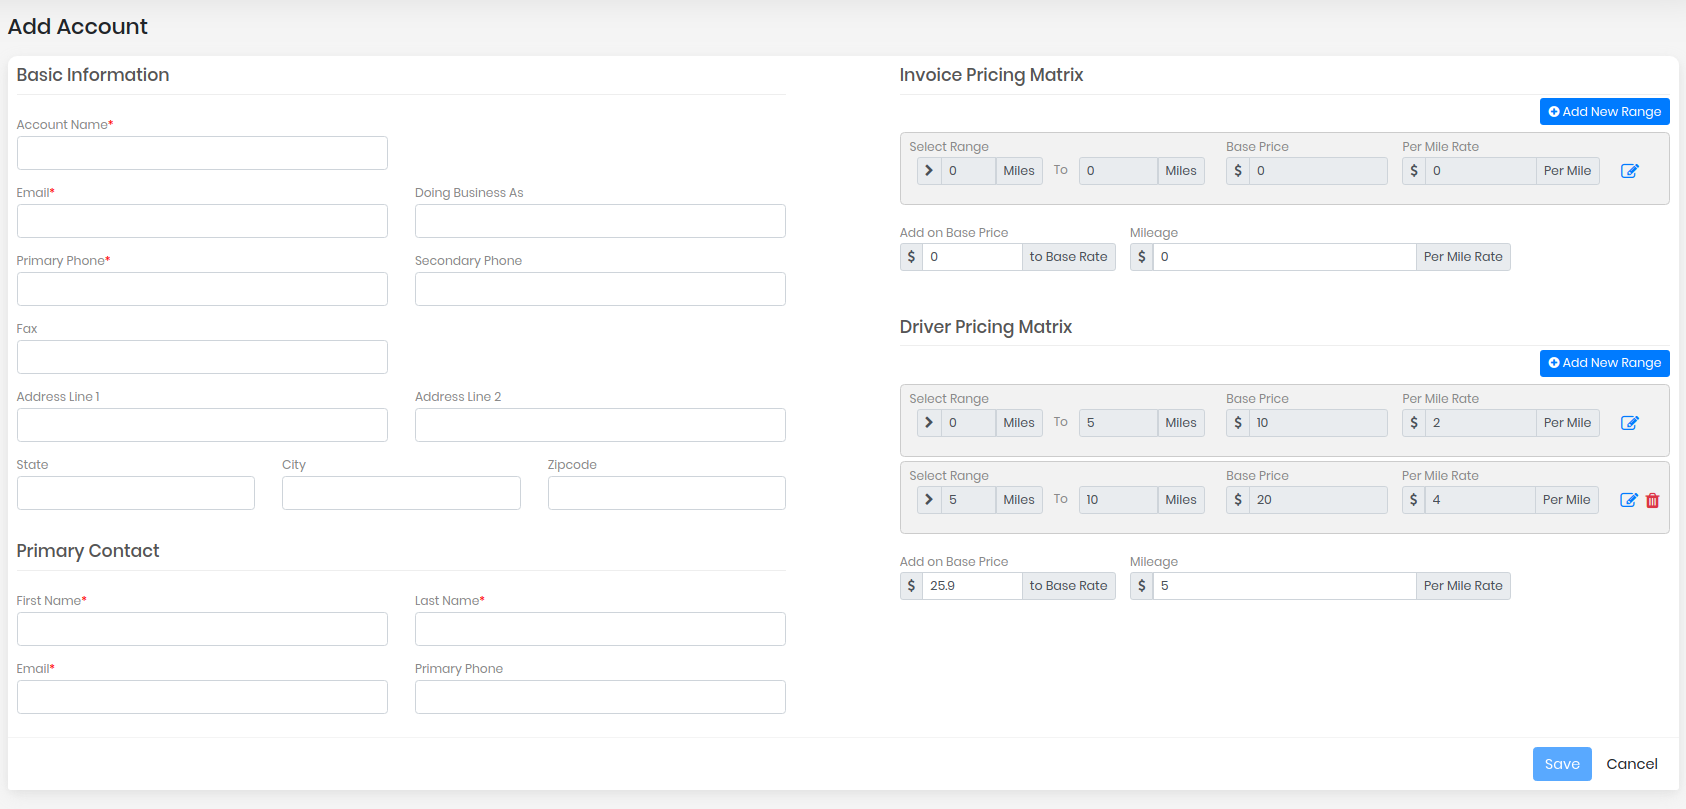
Task: Select the Invoice range Per Mile Rate field
Action: 1480,171
